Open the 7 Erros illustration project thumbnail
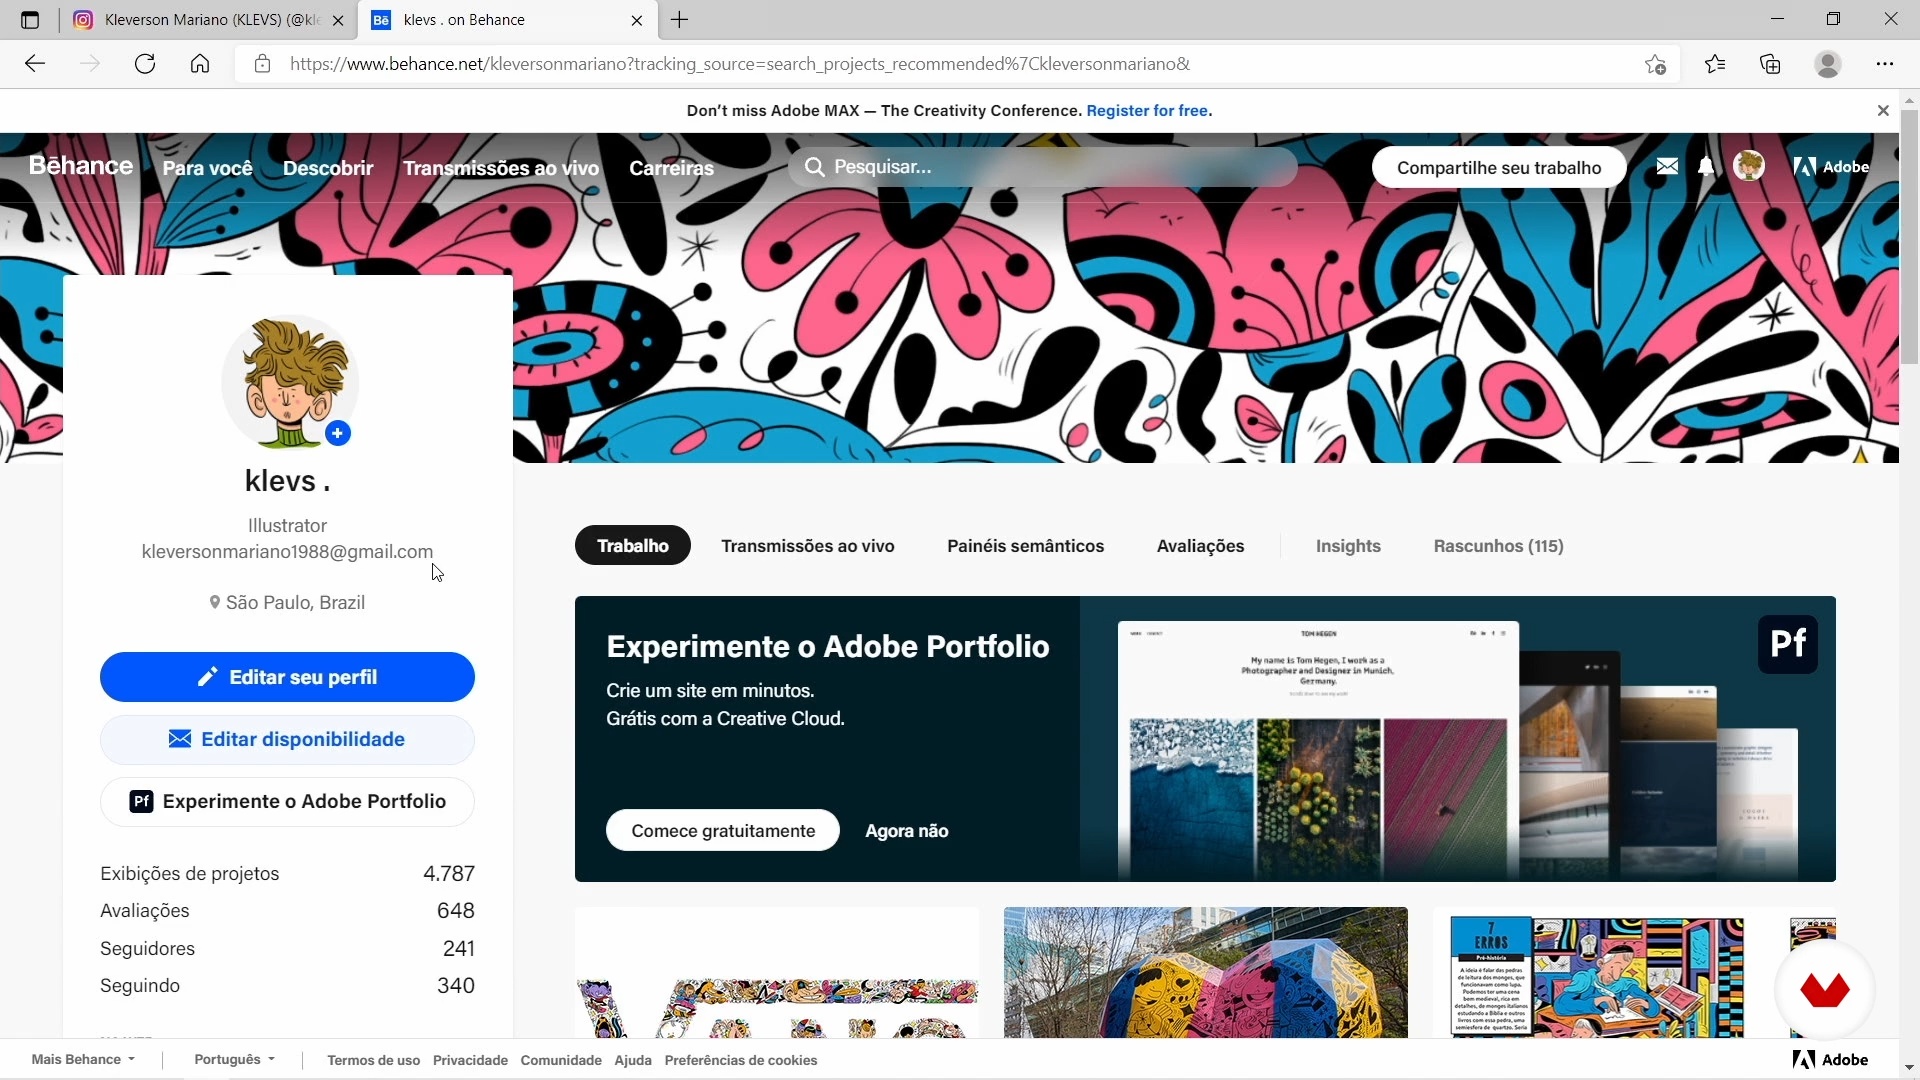The image size is (1920, 1080). pos(1634,972)
